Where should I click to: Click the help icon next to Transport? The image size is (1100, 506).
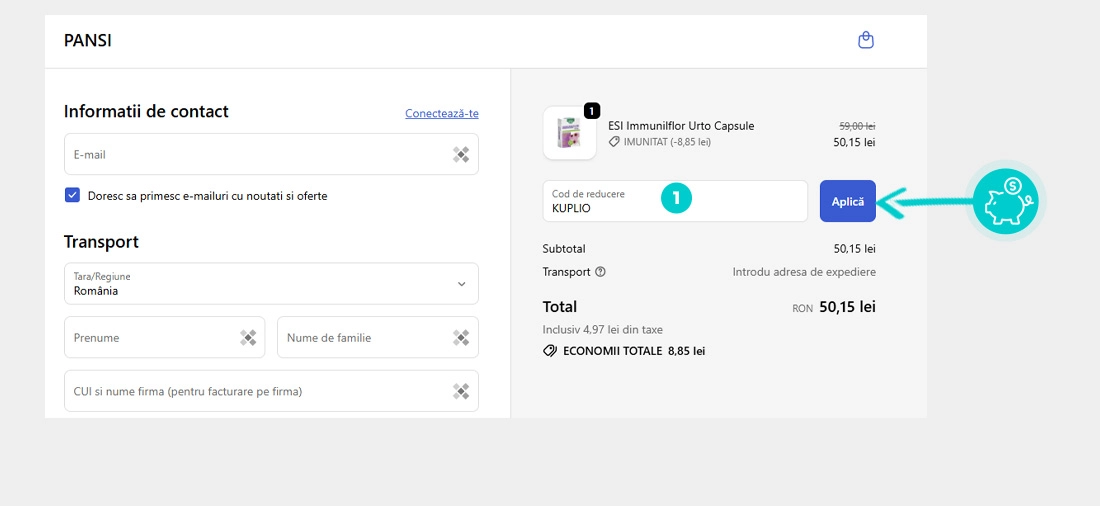point(600,272)
